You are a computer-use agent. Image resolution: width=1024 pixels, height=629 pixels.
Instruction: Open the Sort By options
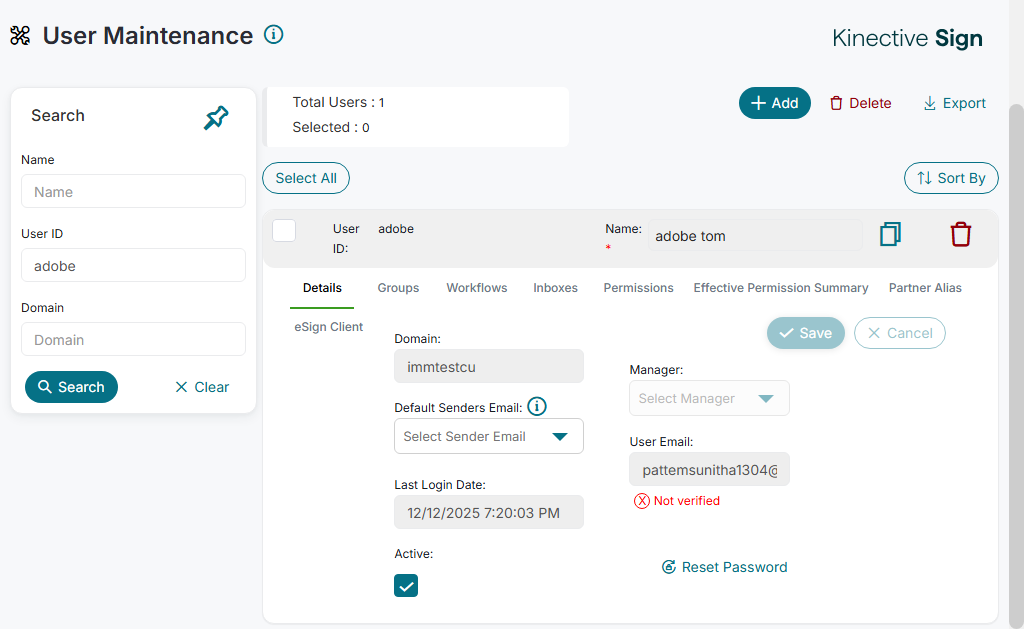click(951, 178)
